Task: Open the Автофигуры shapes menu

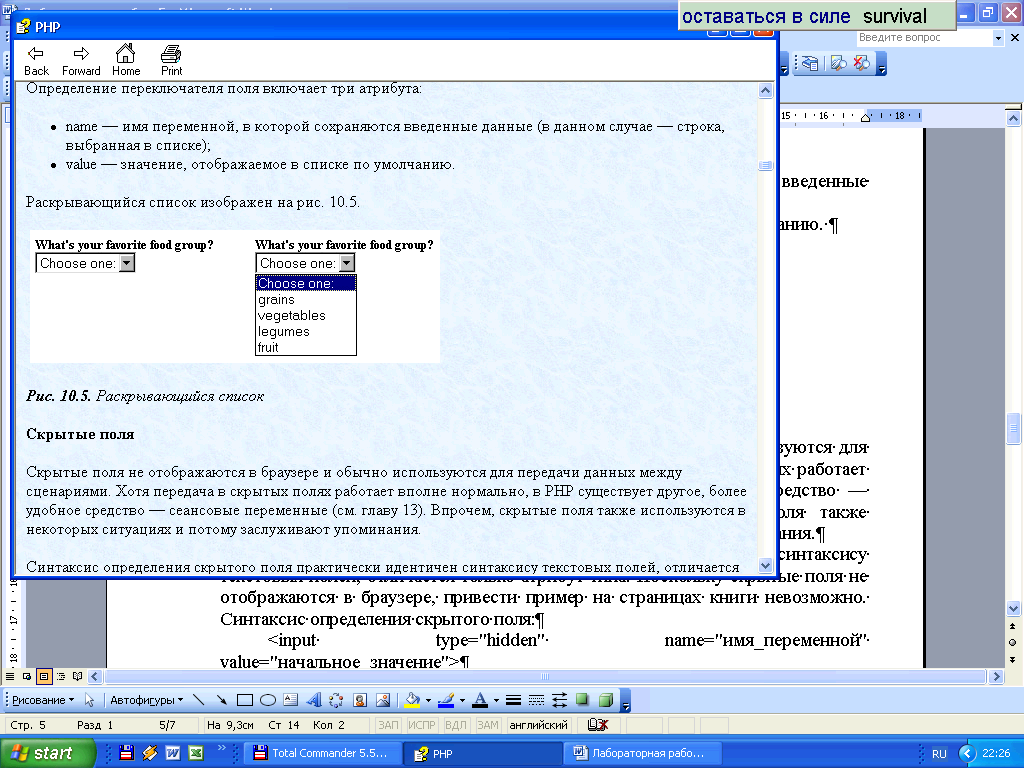Action: coord(146,700)
